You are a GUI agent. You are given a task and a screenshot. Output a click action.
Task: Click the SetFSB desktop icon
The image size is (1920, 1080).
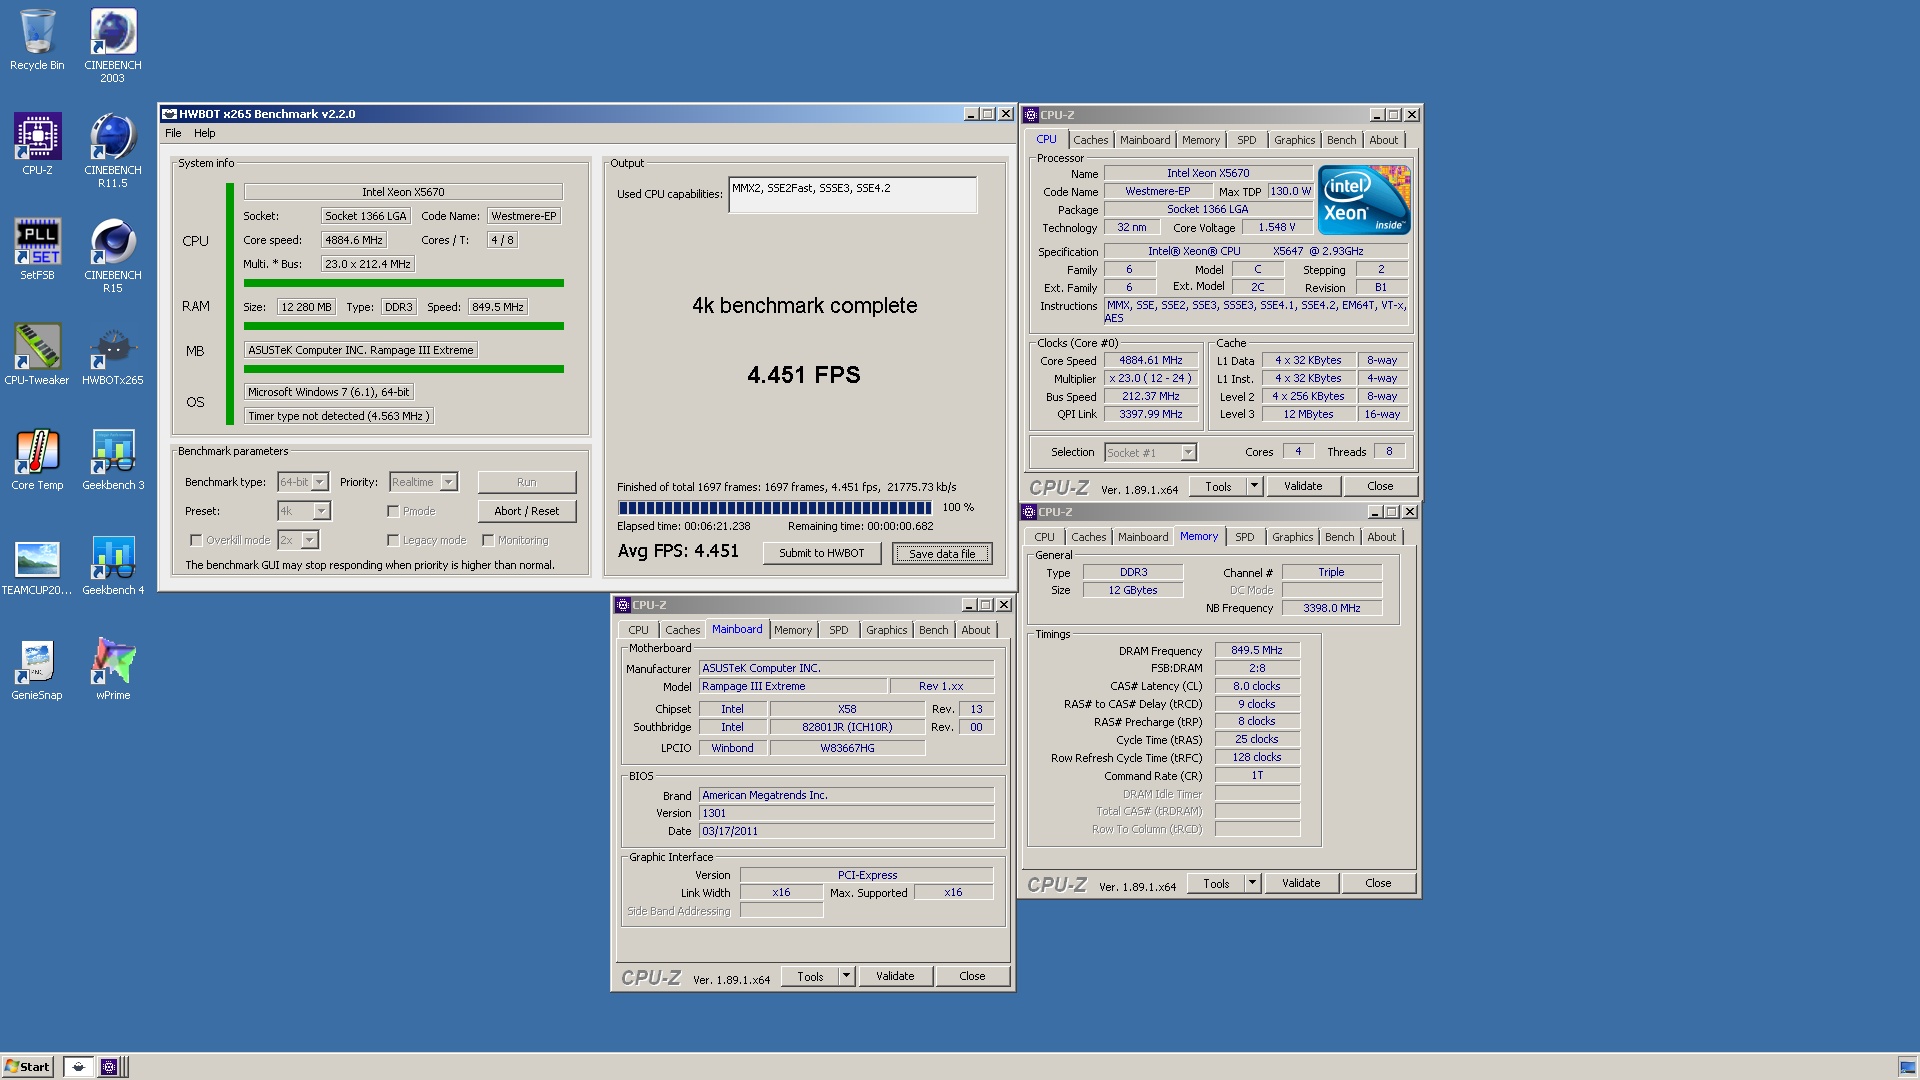(x=37, y=250)
